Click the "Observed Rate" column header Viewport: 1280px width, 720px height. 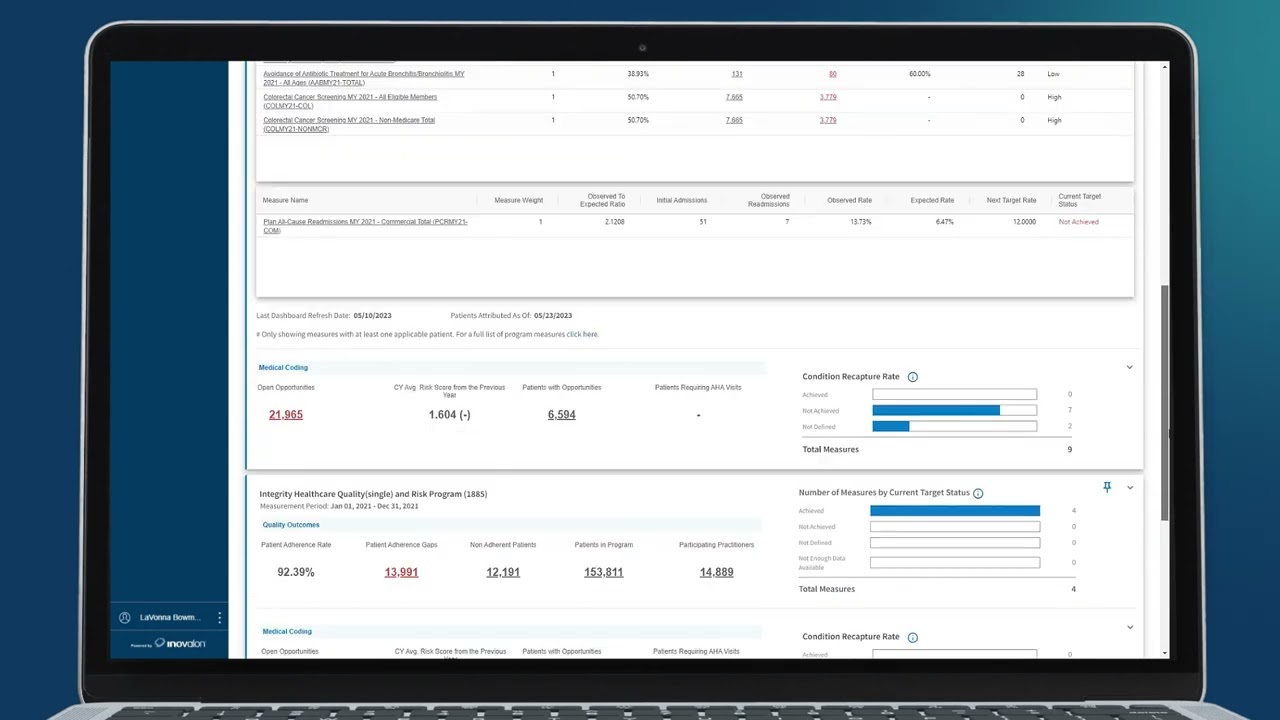point(849,200)
